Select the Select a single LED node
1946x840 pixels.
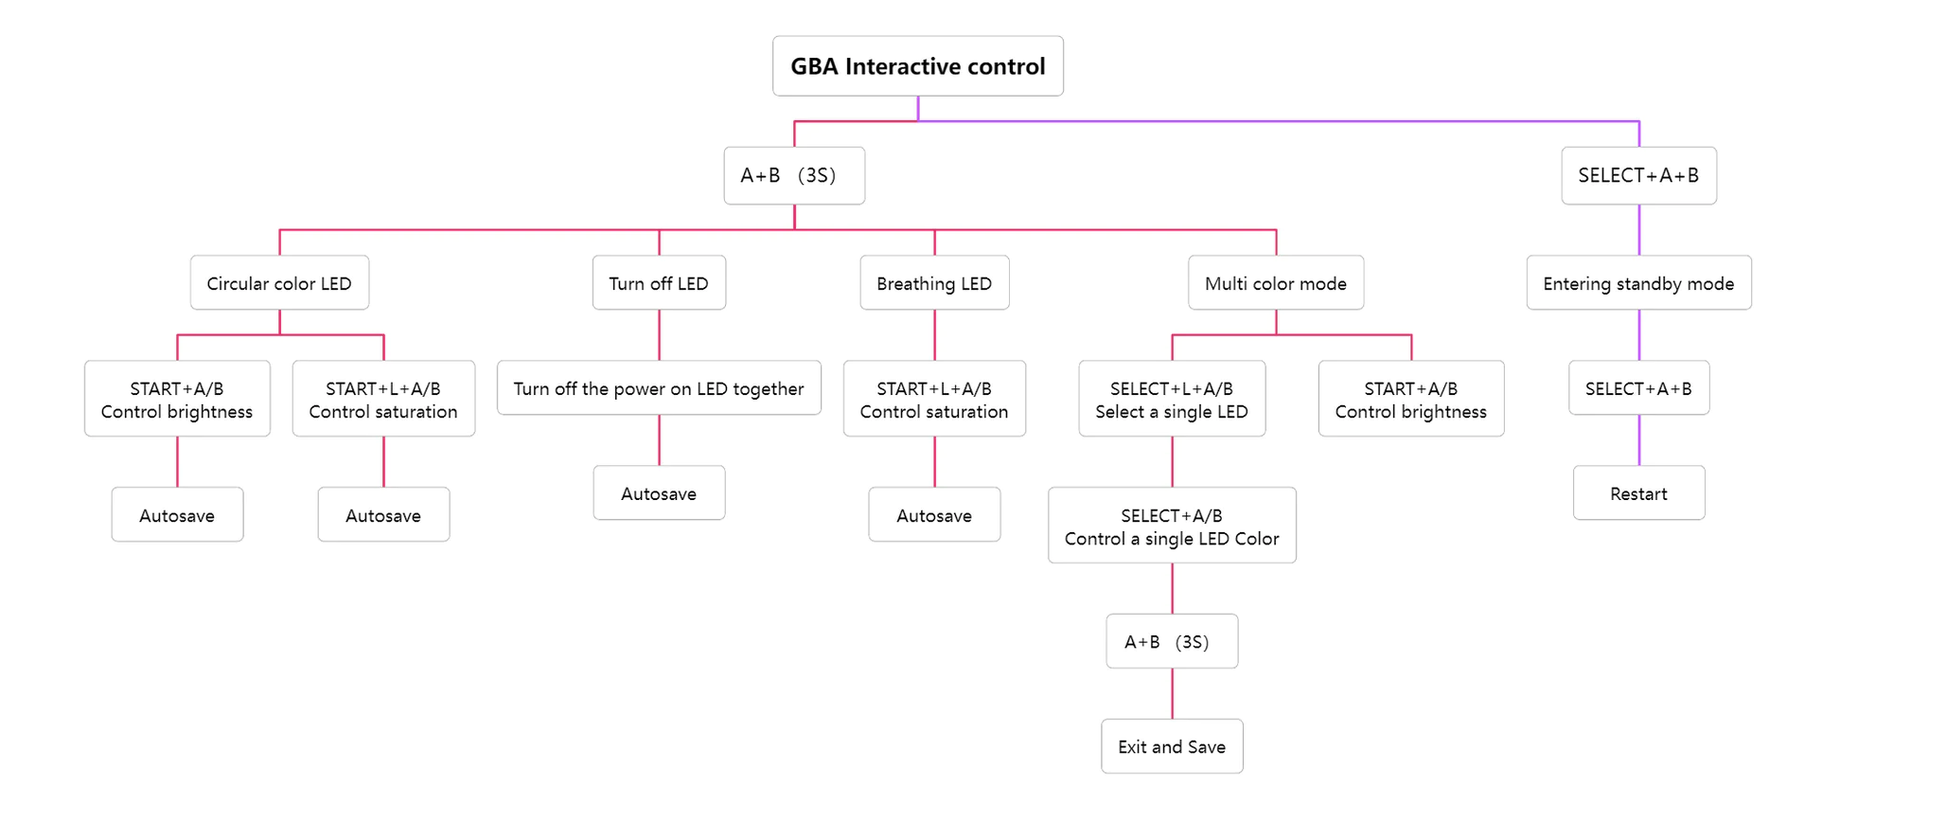click(x=1171, y=399)
